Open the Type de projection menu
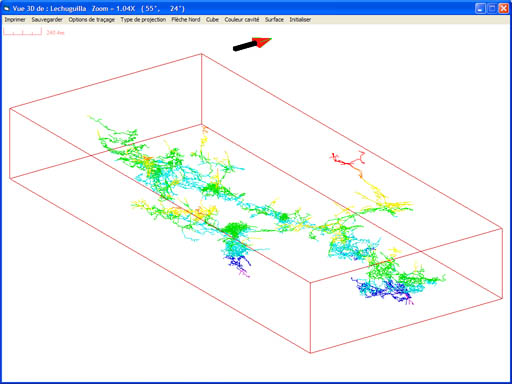Screen dimensions: 512x384 (143, 20)
